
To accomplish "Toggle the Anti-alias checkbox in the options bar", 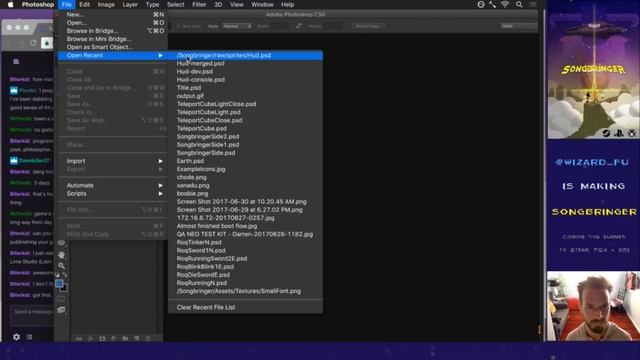I will coord(178,26).
